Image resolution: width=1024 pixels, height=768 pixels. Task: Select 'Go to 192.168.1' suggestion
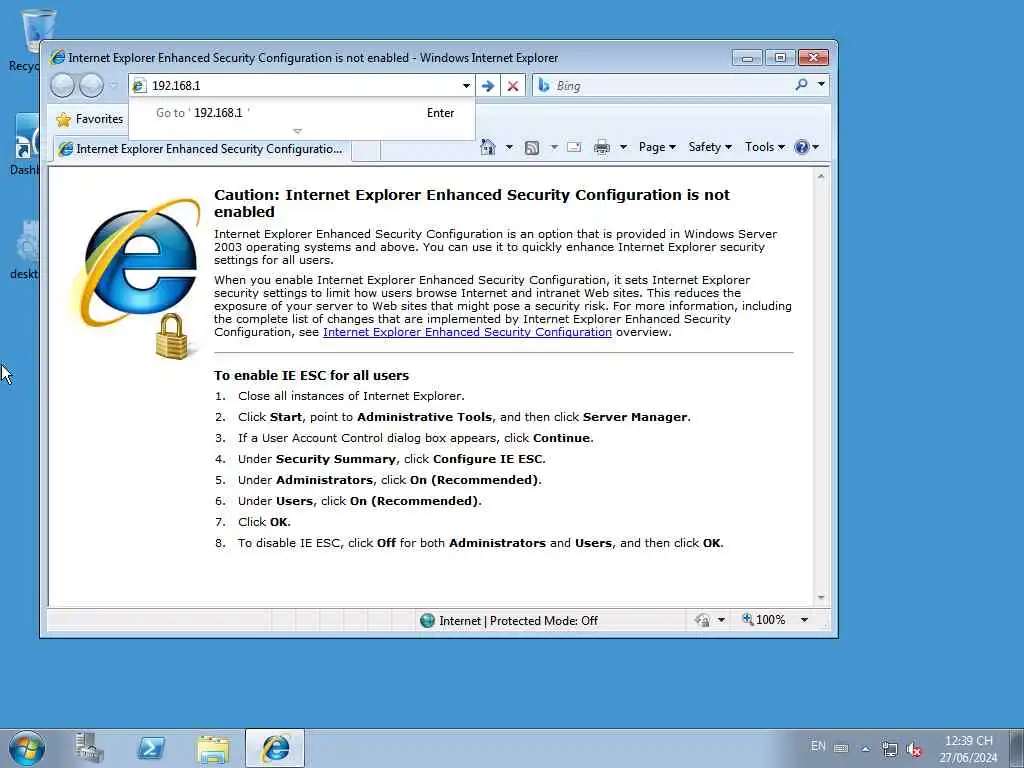tap(302, 113)
